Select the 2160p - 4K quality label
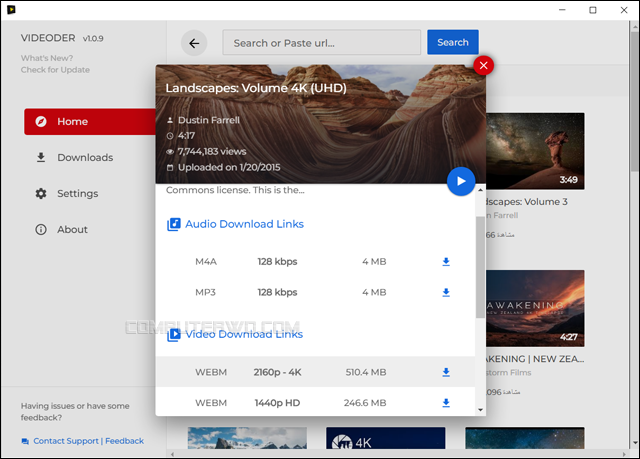The height and width of the screenshot is (459, 640). [278, 372]
